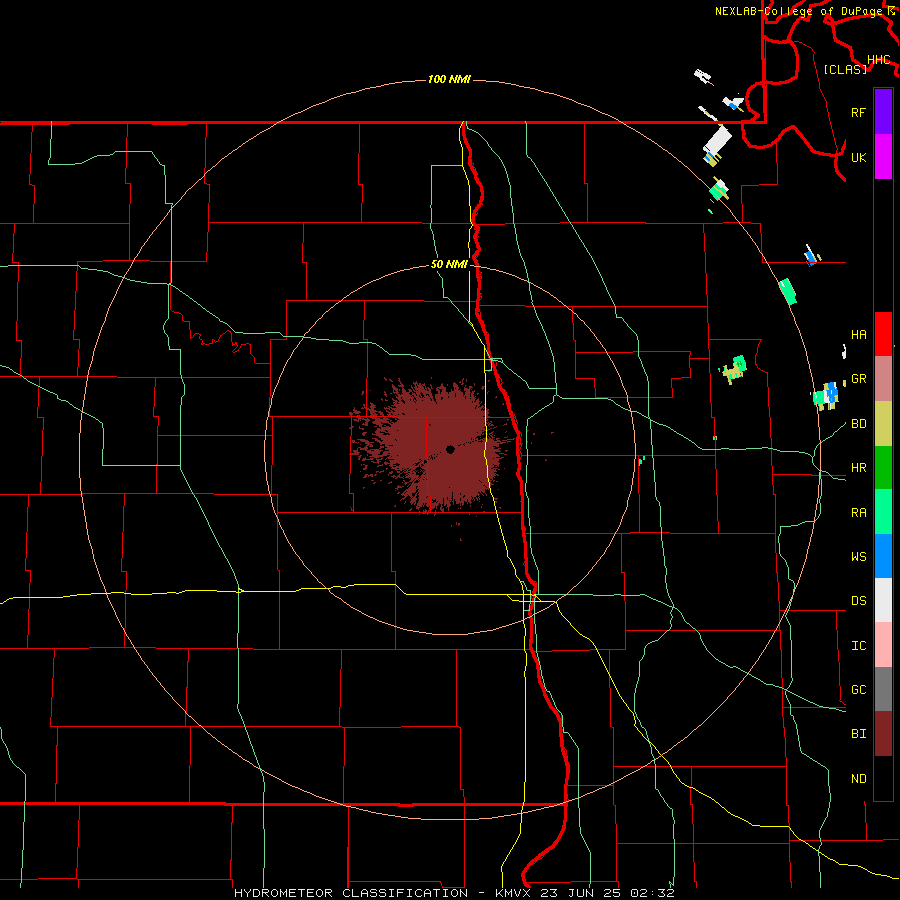Click the "02:32" timestamp text

tap(652, 893)
